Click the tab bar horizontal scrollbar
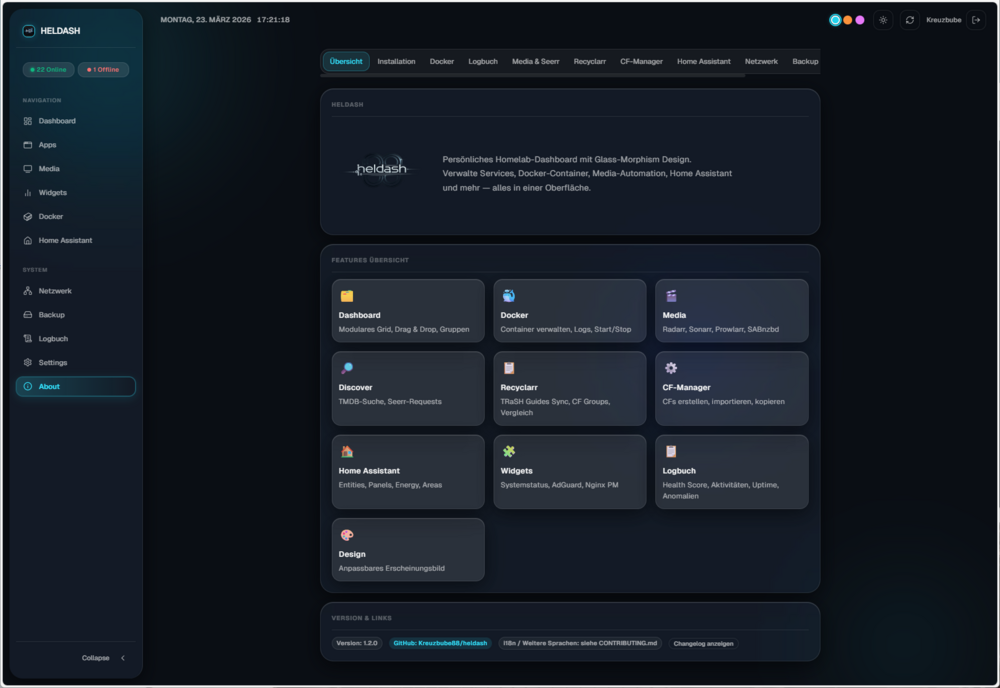Screen dimensions: 1000x688 tap(533, 75)
